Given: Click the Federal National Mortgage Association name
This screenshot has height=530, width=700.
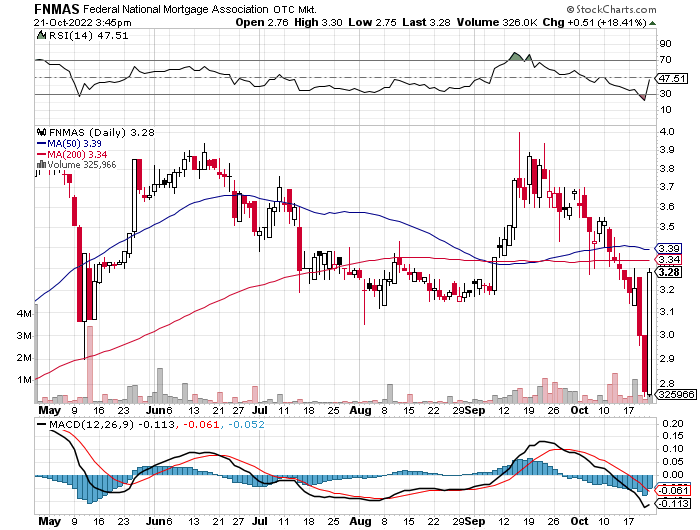Looking at the screenshot, I should [176, 9].
